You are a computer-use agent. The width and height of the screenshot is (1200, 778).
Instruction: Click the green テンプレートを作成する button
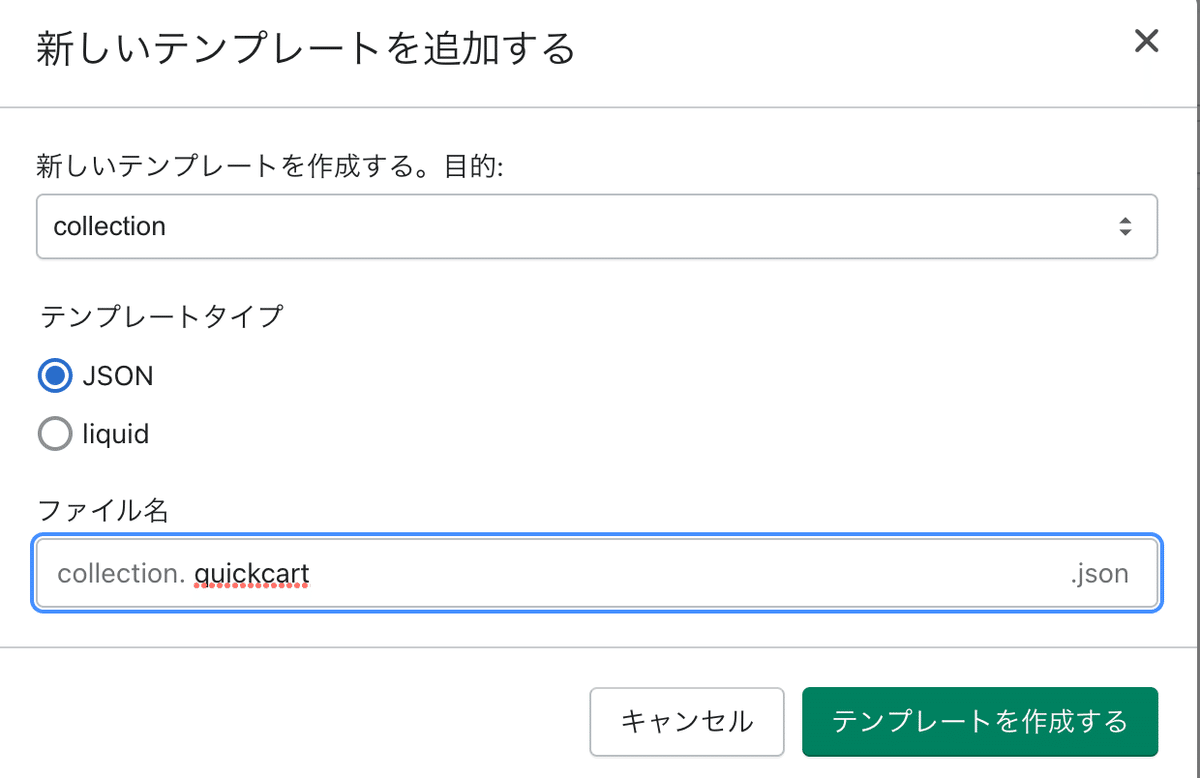(980, 721)
